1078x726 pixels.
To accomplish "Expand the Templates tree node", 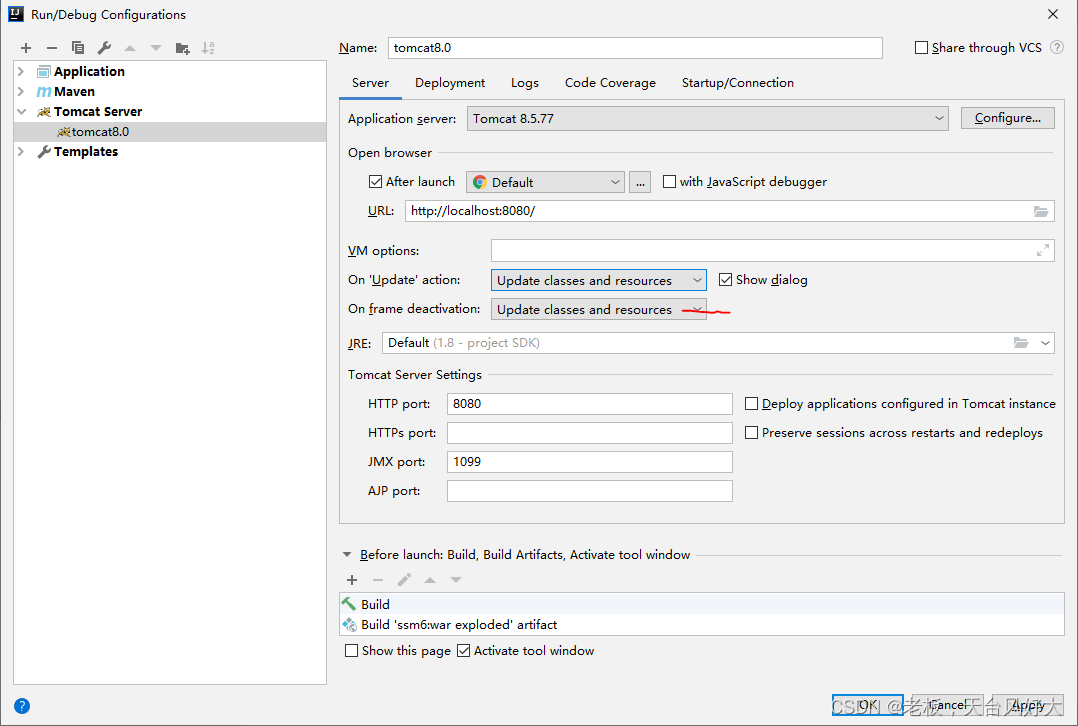I will pos(21,151).
